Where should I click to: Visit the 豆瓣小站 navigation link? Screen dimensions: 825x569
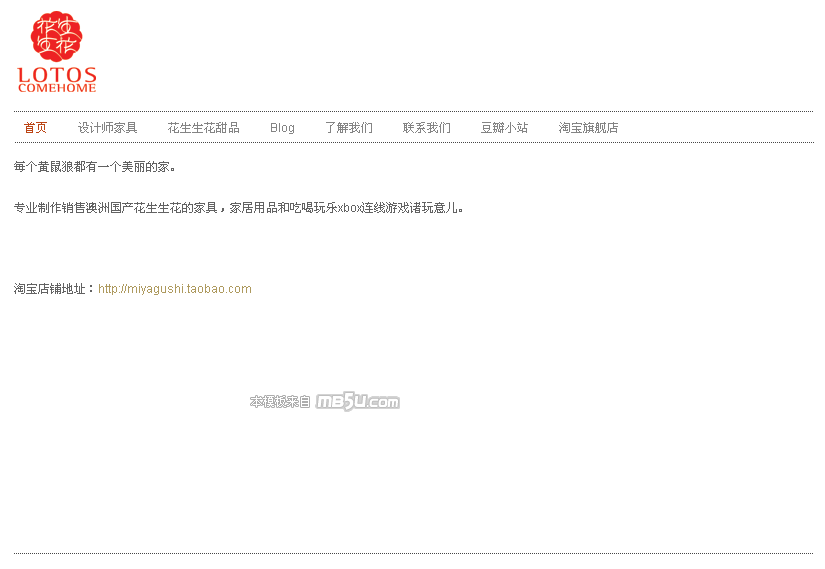504,128
